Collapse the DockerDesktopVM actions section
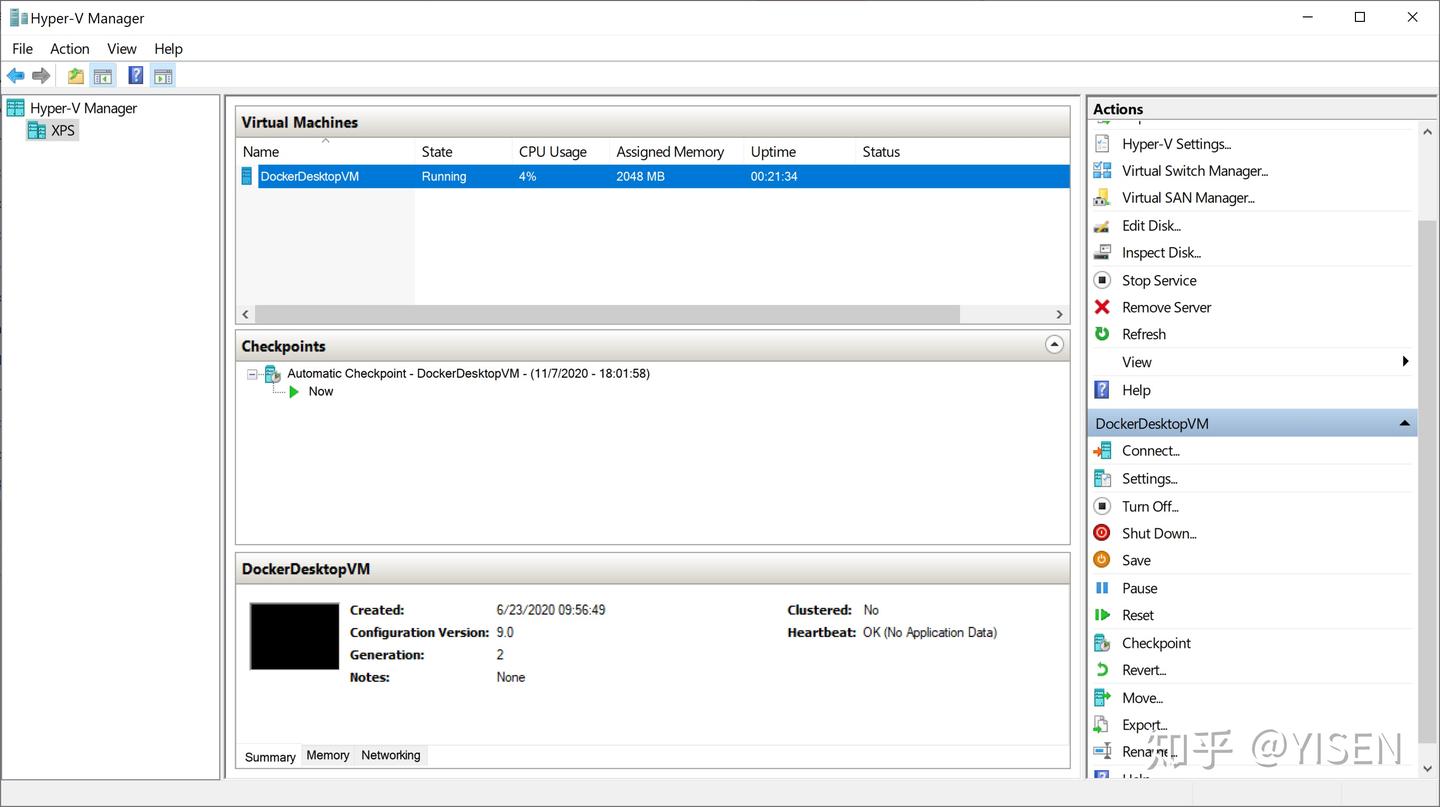 pos(1405,423)
